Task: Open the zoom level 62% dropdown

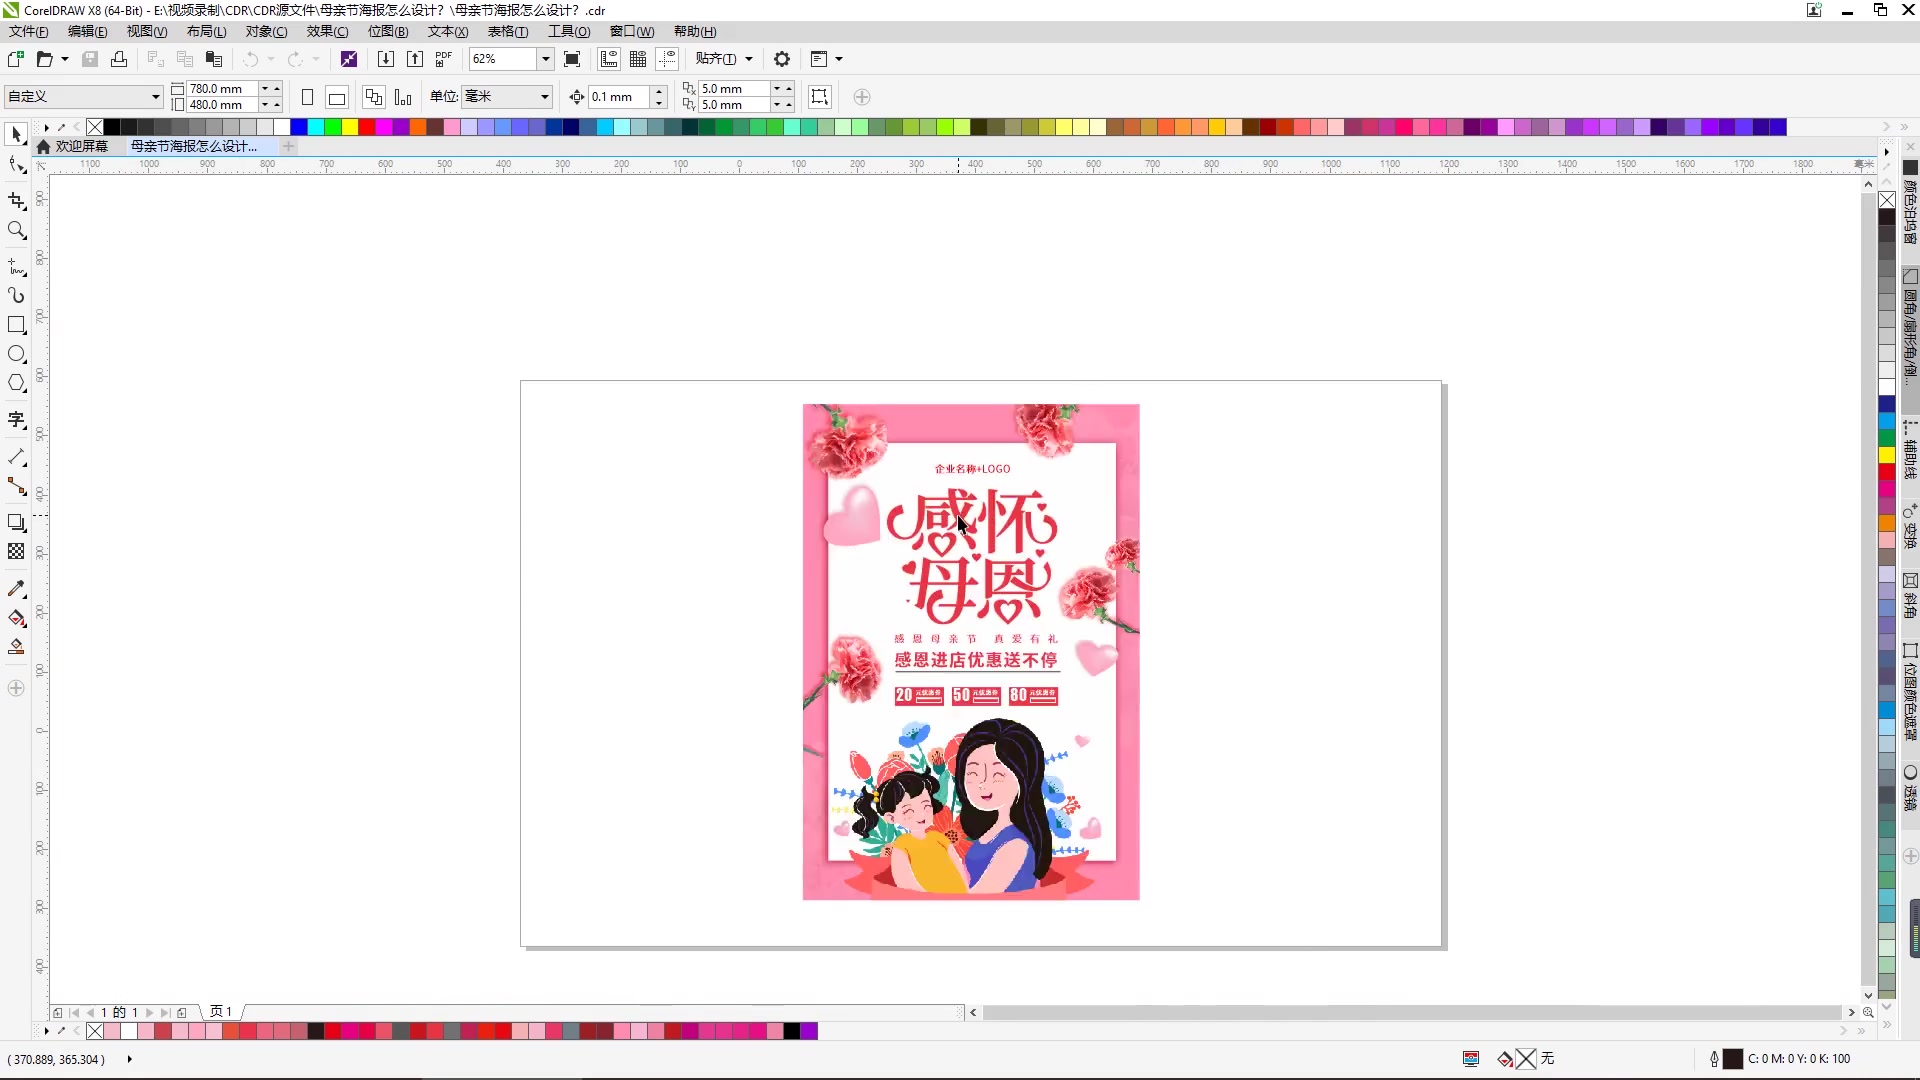Action: click(546, 59)
